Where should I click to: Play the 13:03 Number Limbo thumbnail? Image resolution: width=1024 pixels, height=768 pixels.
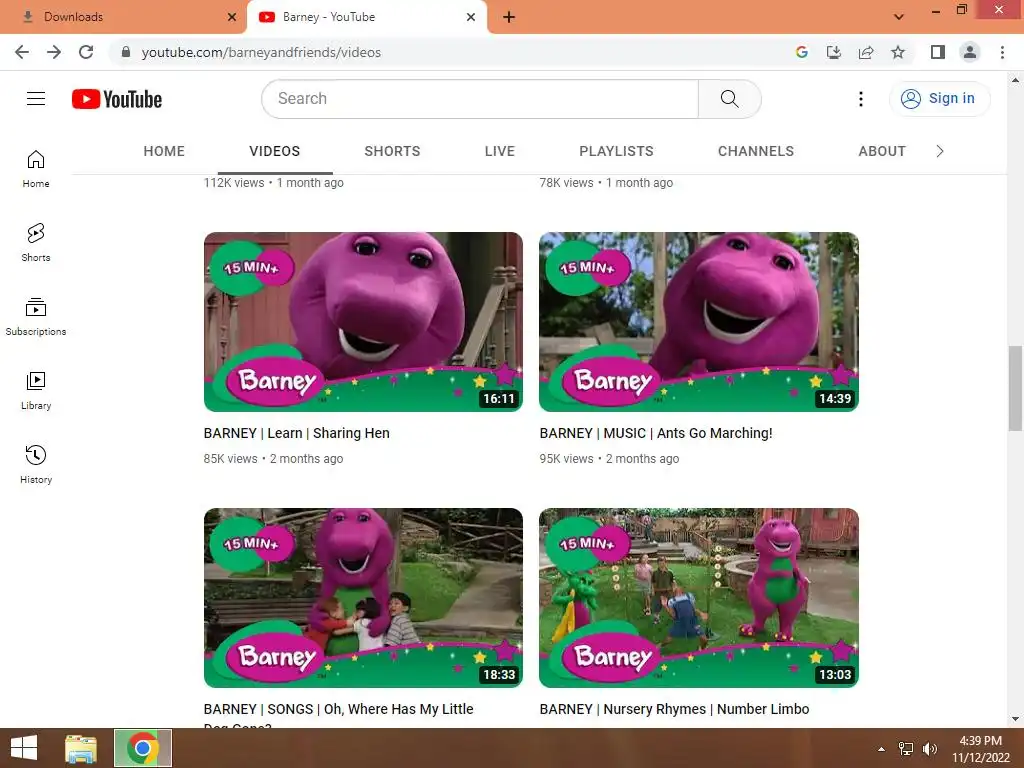pos(699,598)
